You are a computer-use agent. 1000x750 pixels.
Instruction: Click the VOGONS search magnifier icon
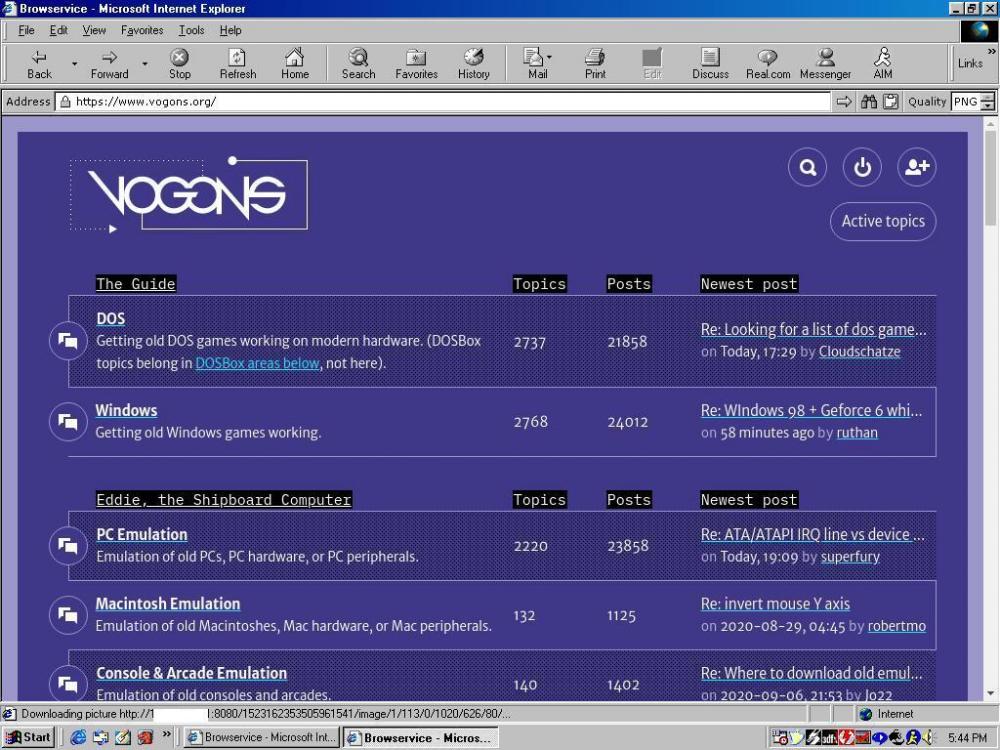pos(807,167)
